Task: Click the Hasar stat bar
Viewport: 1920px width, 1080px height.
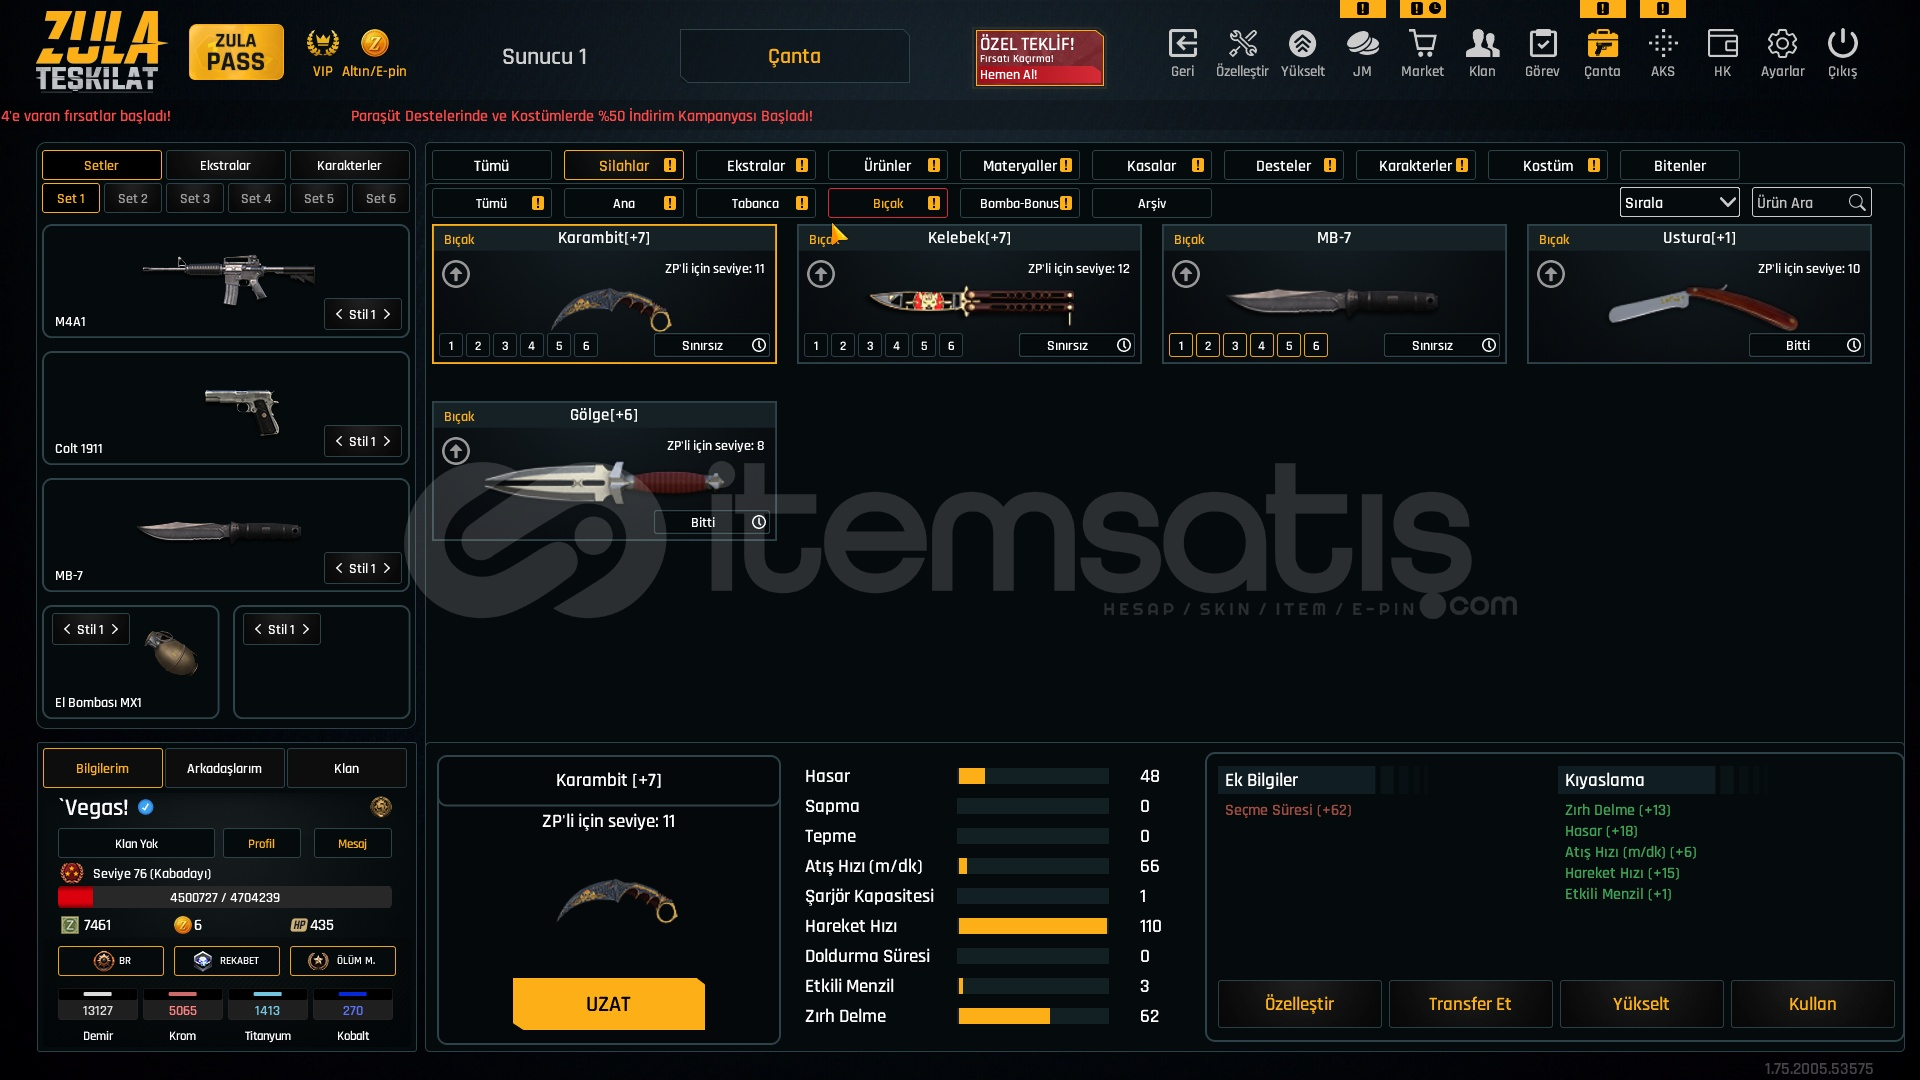Action: click(x=1033, y=776)
